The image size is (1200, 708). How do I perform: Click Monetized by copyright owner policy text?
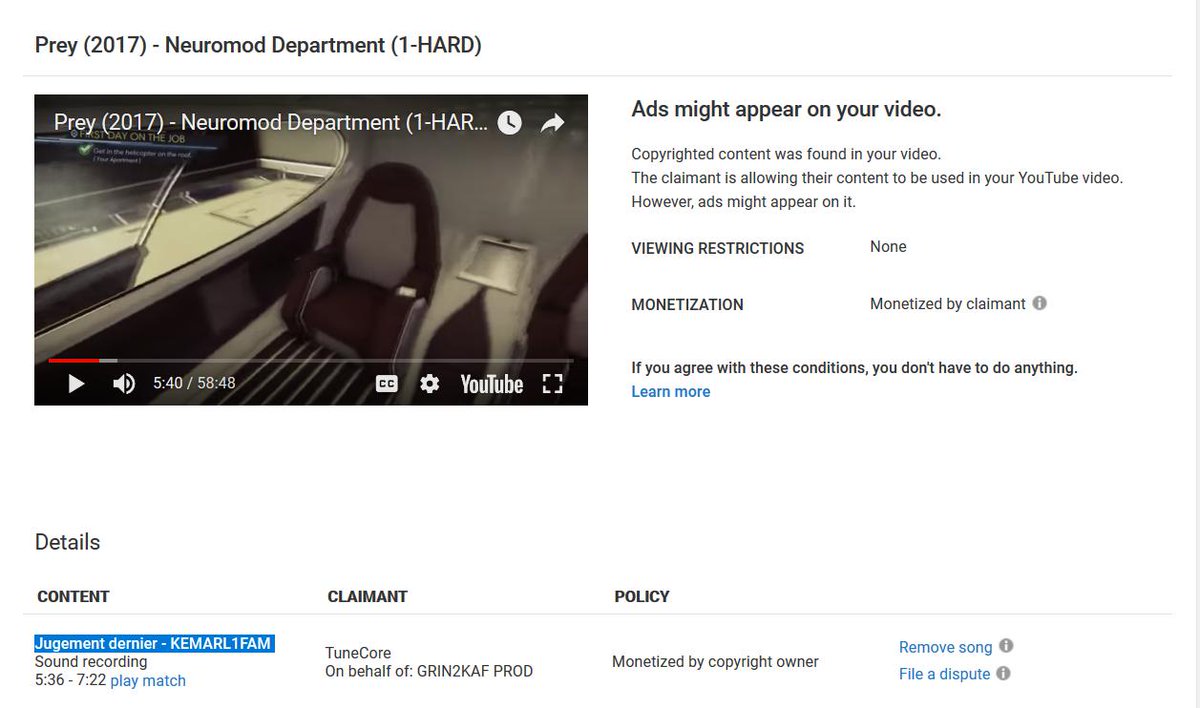click(x=715, y=661)
